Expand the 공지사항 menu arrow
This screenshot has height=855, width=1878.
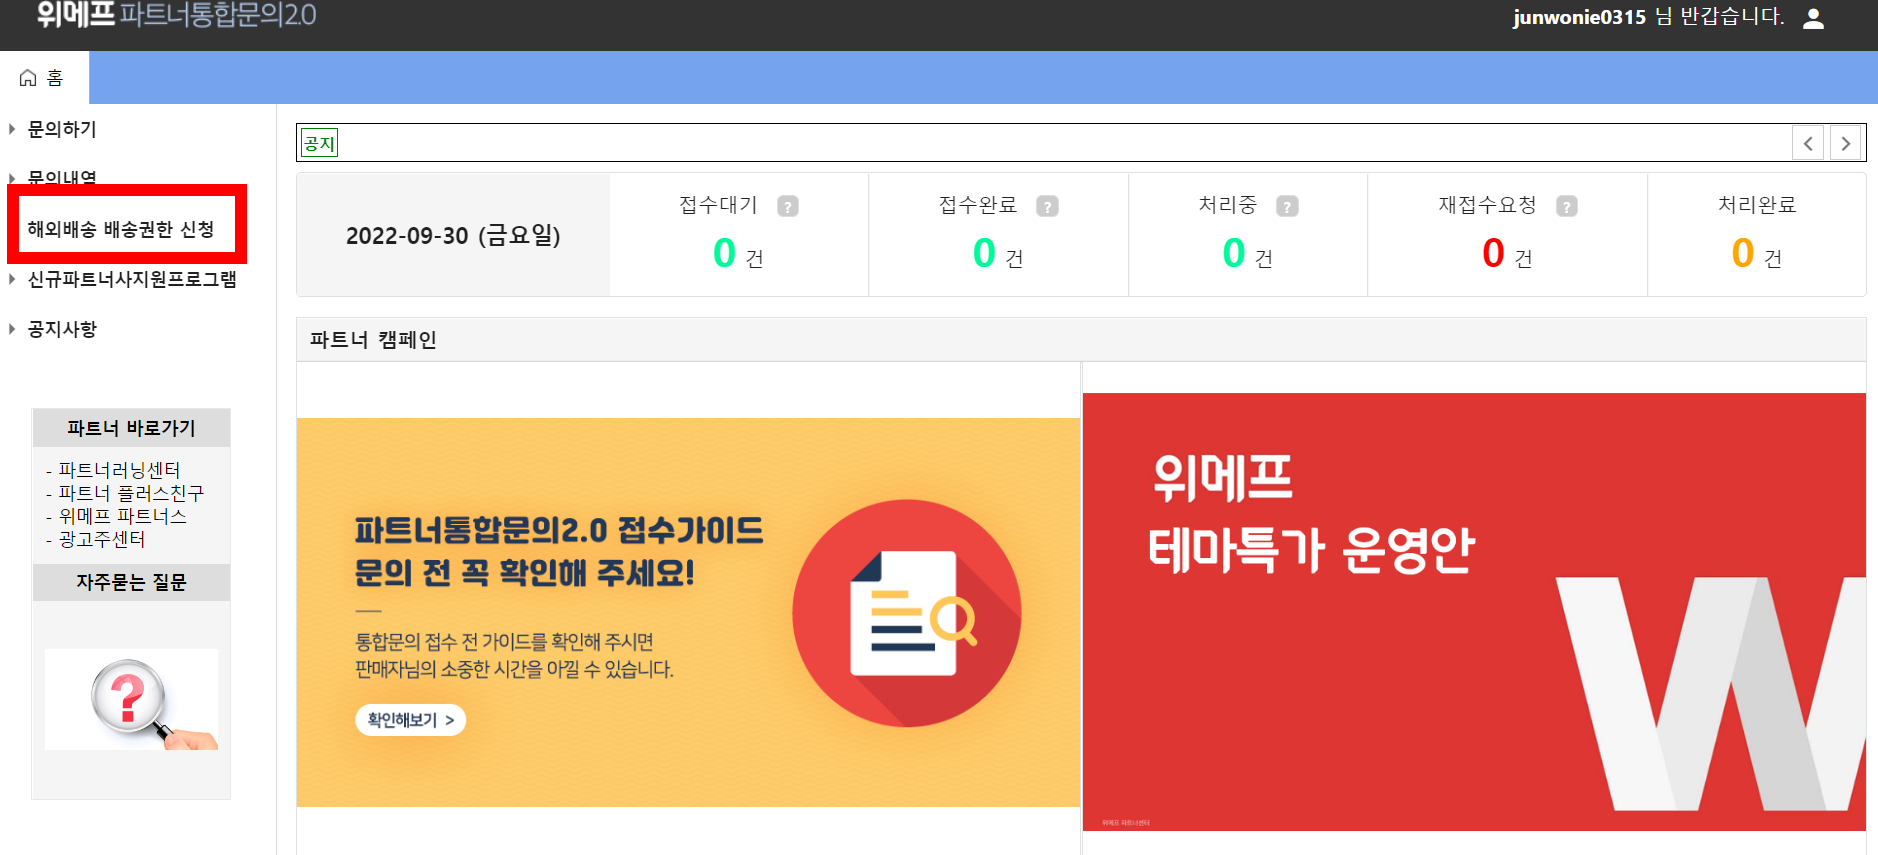(x=12, y=329)
